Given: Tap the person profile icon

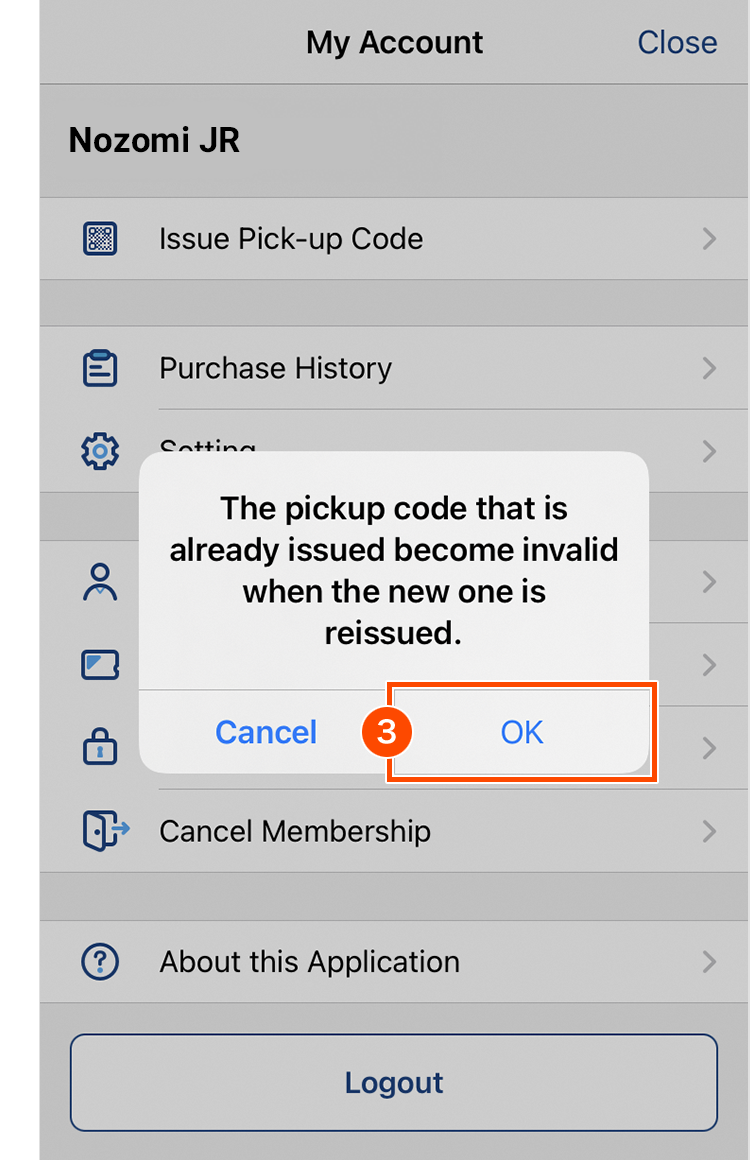Looking at the screenshot, I should click(x=99, y=581).
